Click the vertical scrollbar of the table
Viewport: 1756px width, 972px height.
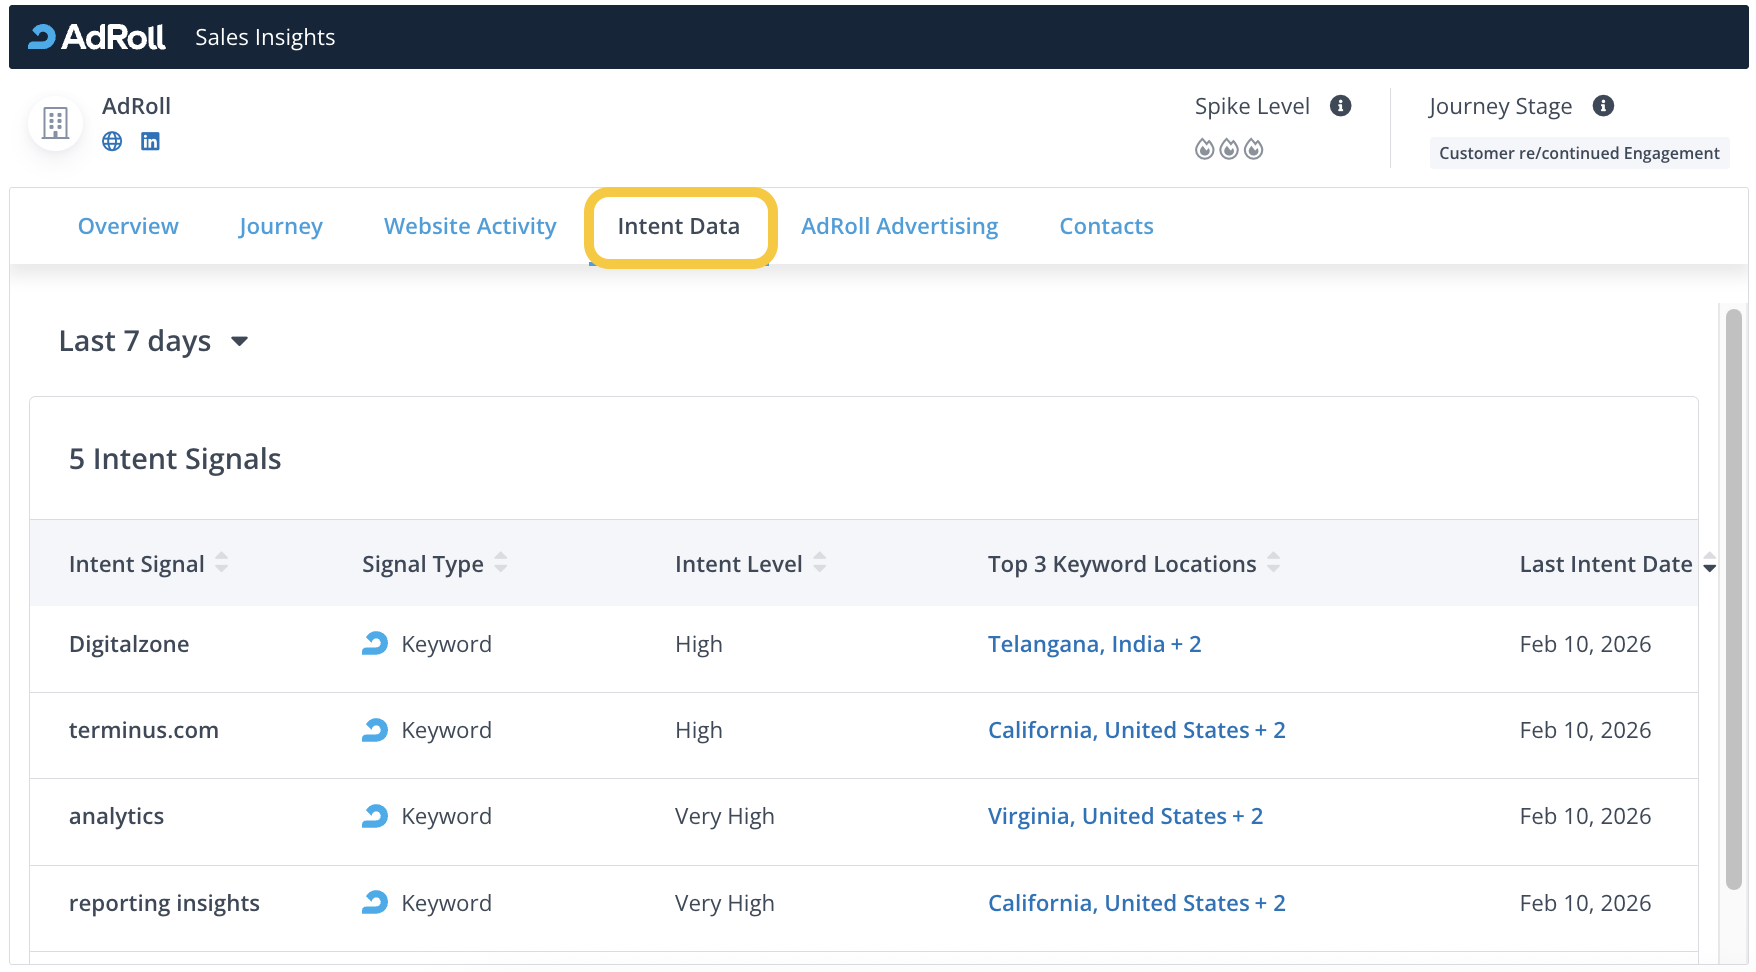[x=1733, y=600]
